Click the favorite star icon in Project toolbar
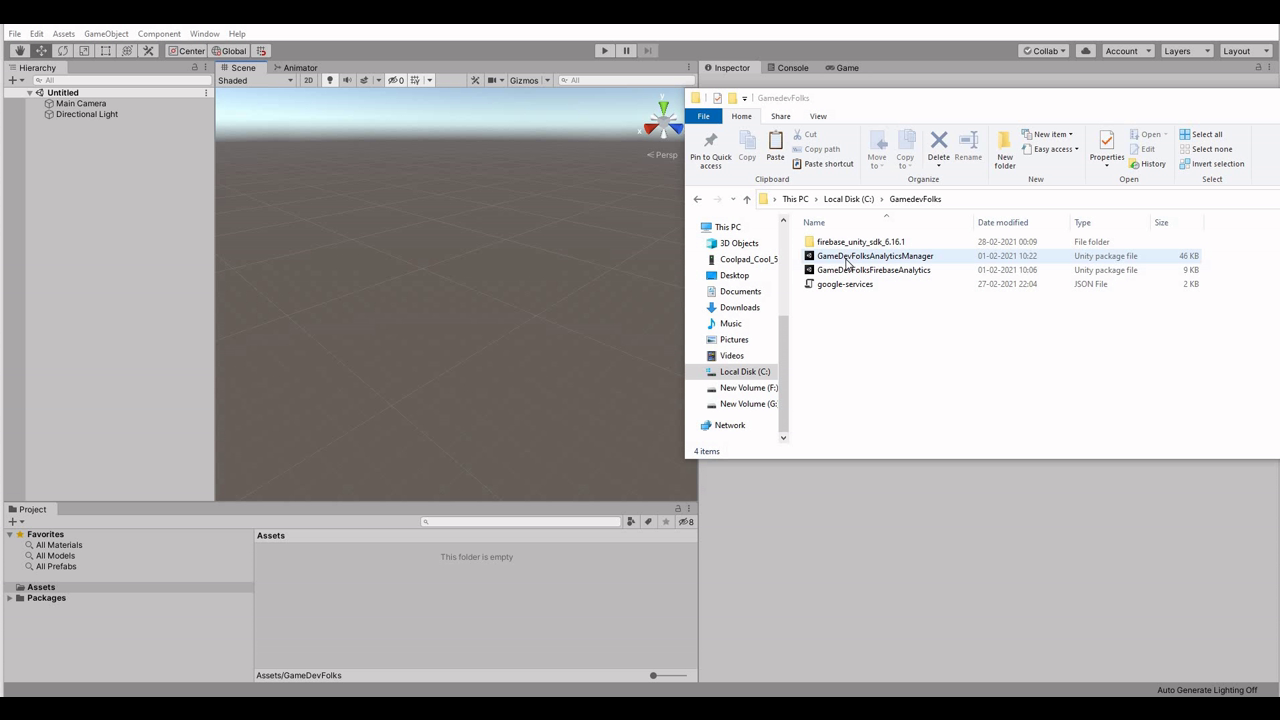The image size is (1280, 720). 666,522
